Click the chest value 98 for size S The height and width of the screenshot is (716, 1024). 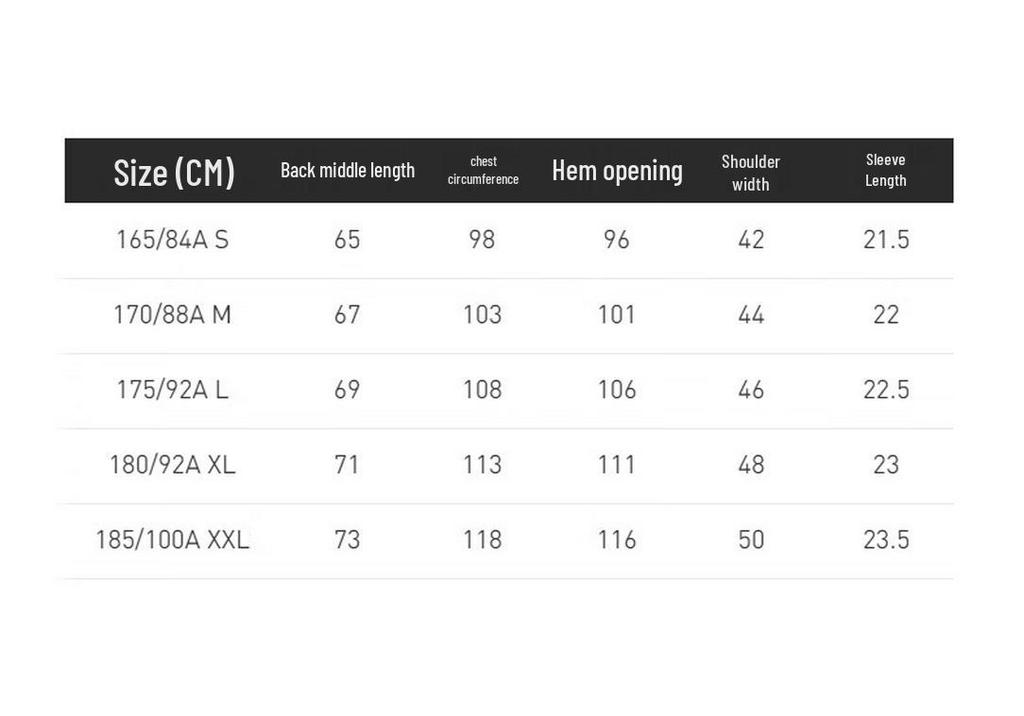pyautogui.click(x=482, y=240)
